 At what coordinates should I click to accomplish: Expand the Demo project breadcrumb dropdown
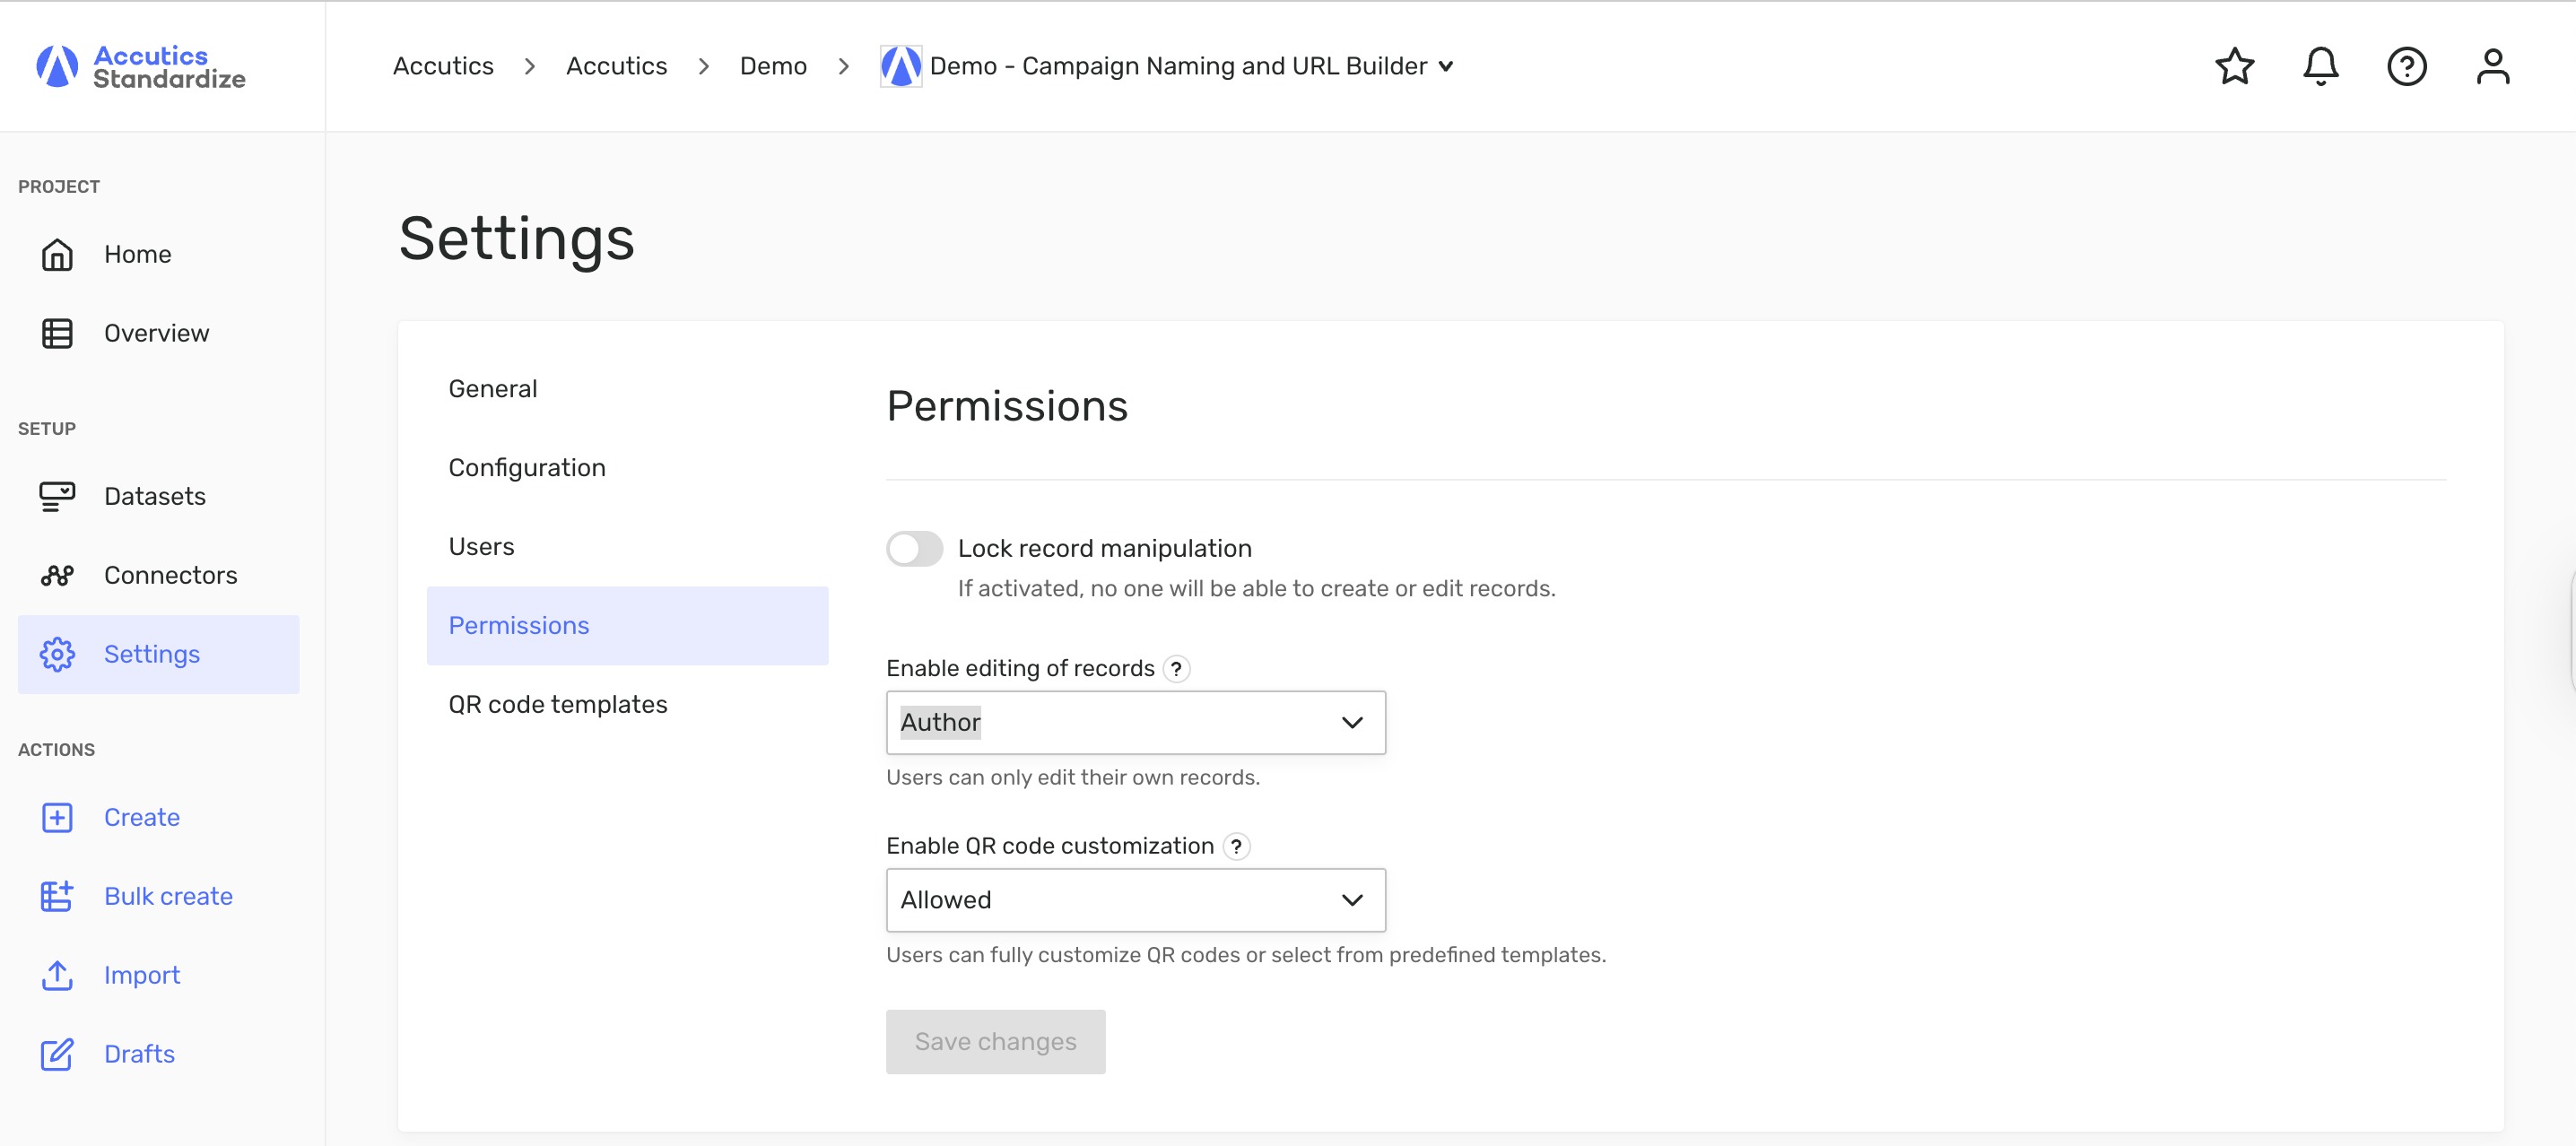click(x=1445, y=66)
